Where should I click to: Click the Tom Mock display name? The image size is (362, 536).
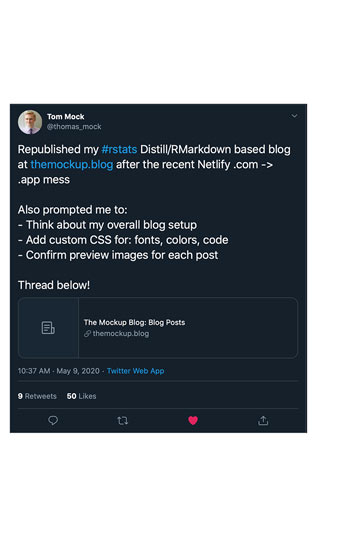pyautogui.click(x=66, y=117)
